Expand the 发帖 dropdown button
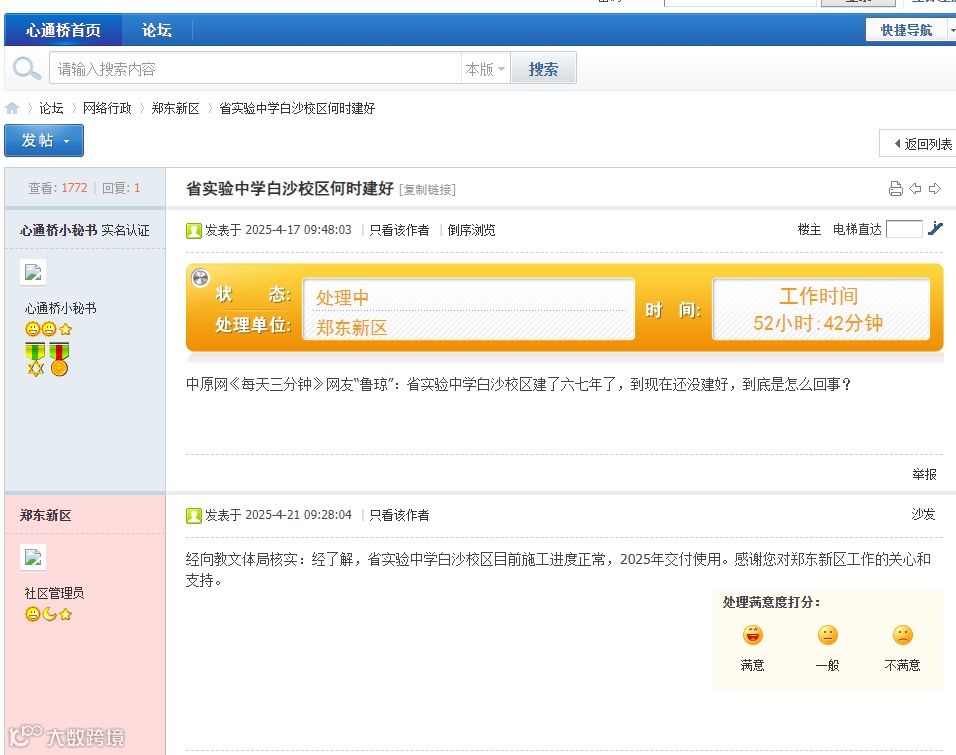Screen dimensions: 956x755 pyautogui.click(x=44, y=141)
